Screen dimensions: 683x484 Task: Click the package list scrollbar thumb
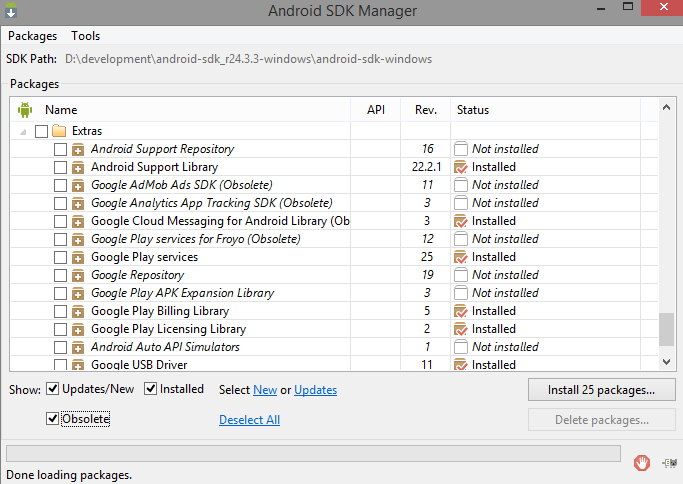(x=666, y=329)
